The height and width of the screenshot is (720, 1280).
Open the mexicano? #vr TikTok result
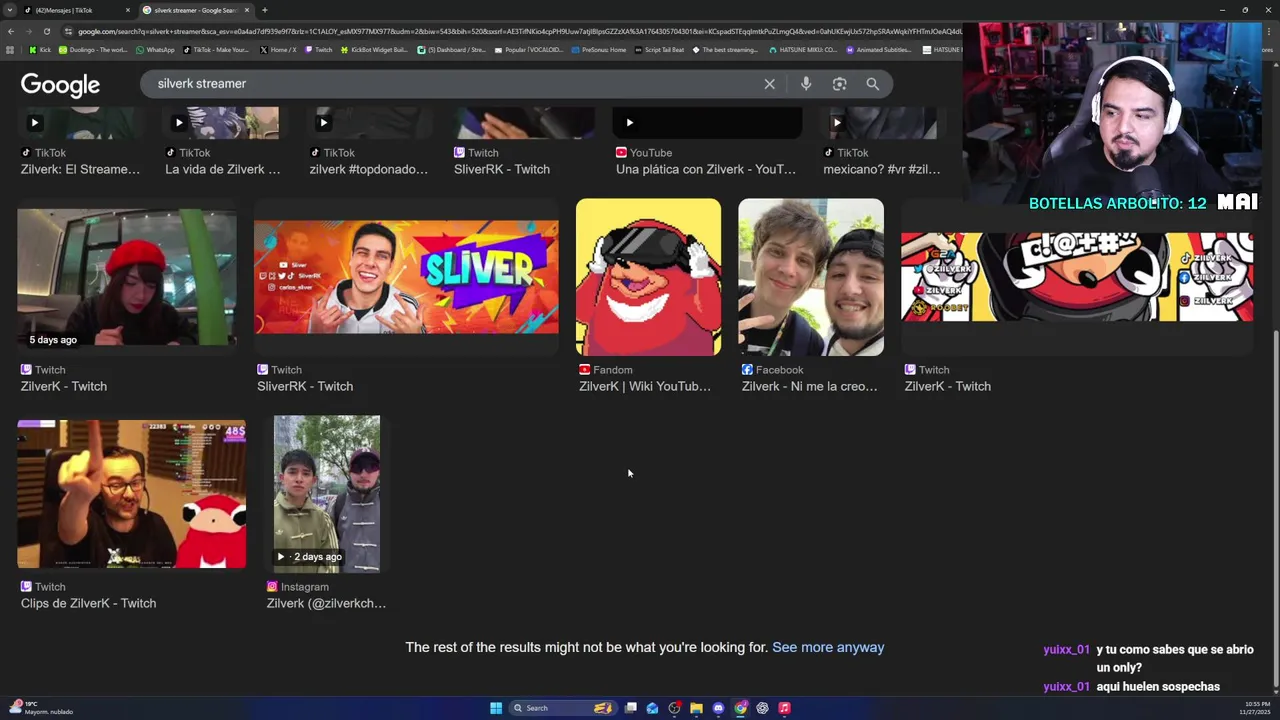coord(881,169)
